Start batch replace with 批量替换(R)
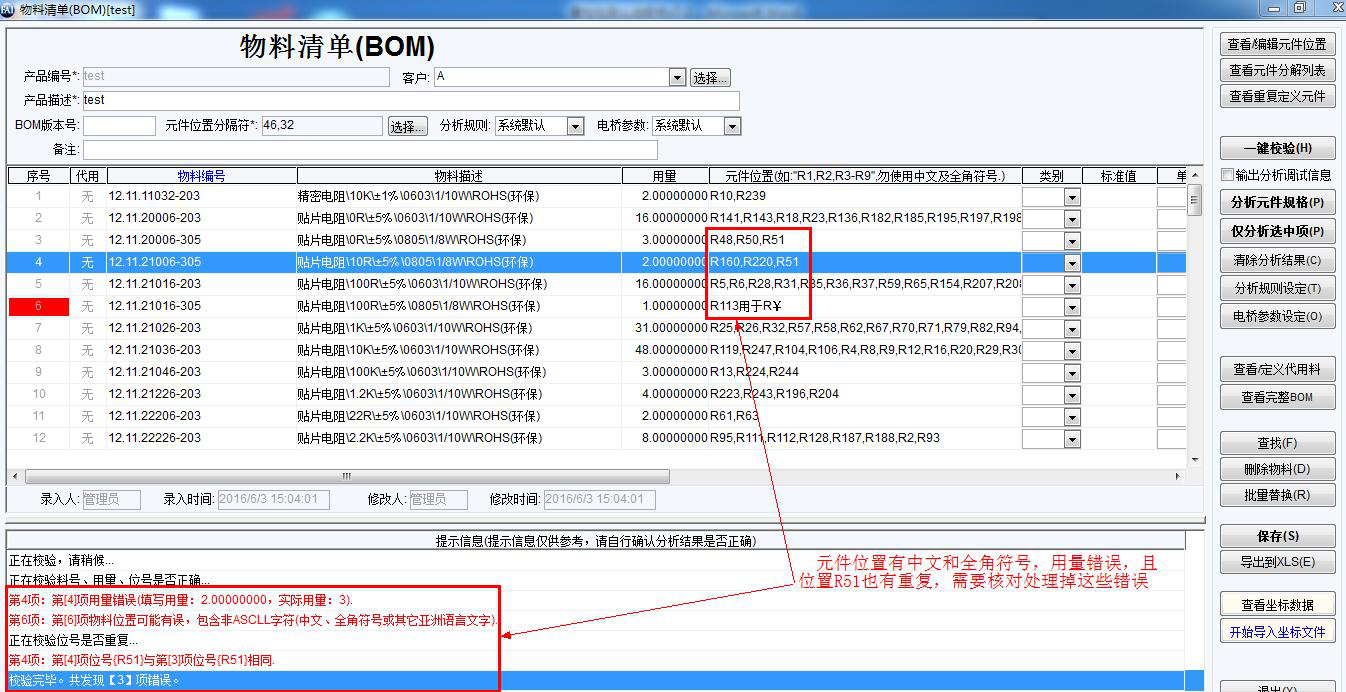This screenshot has width=1346, height=692. [1275, 494]
